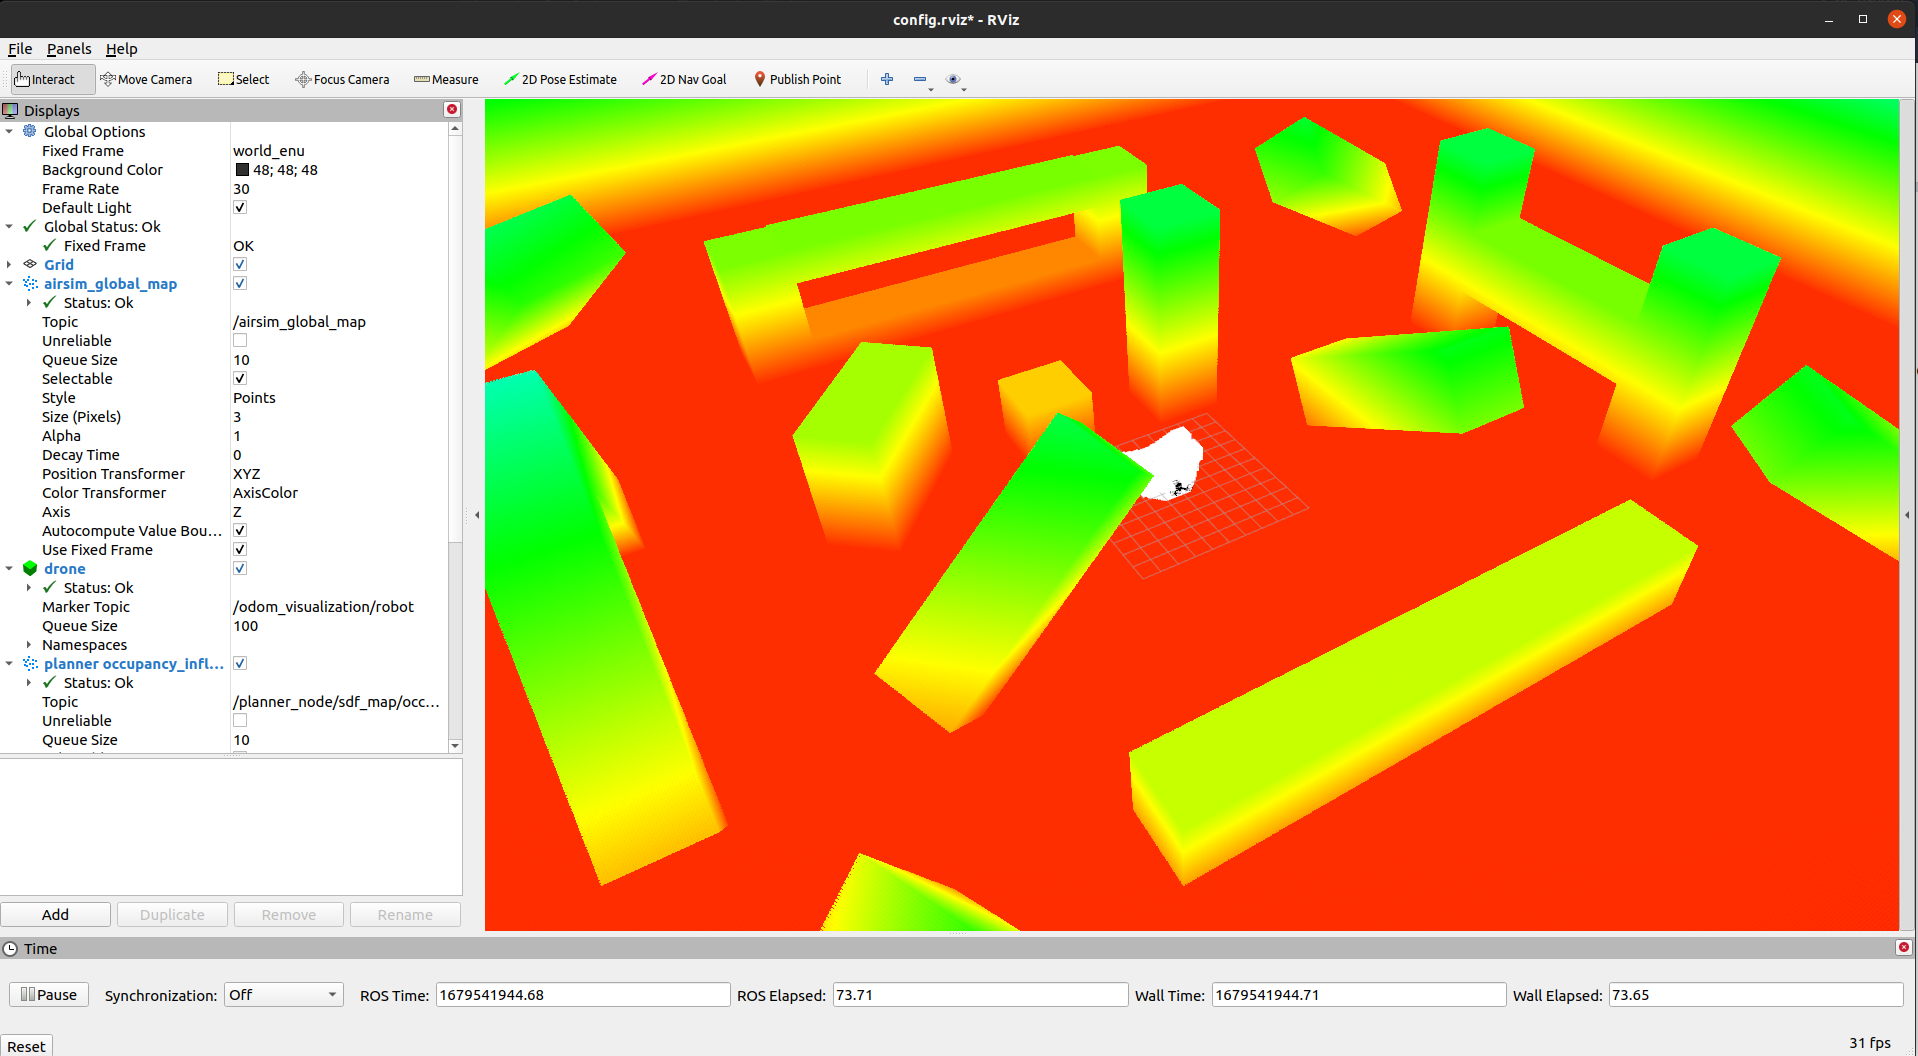Select the Style value Points
The height and width of the screenshot is (1056, 1918).
254,397
